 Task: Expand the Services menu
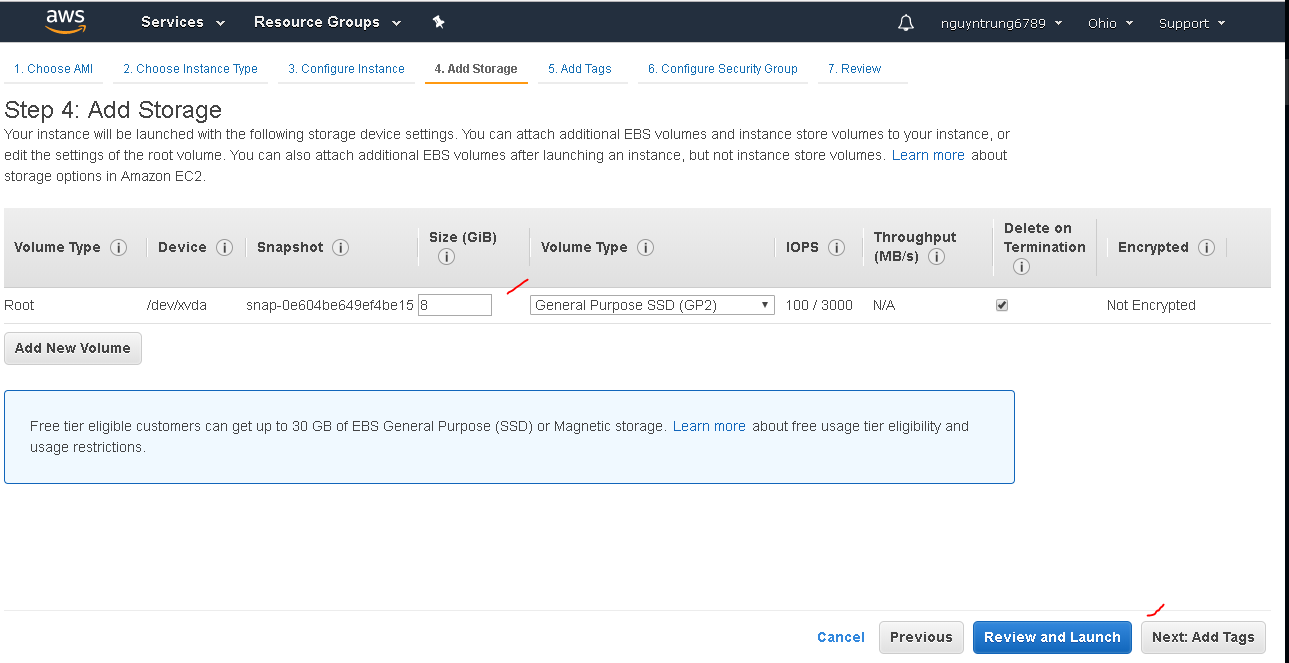coord(183,22)
